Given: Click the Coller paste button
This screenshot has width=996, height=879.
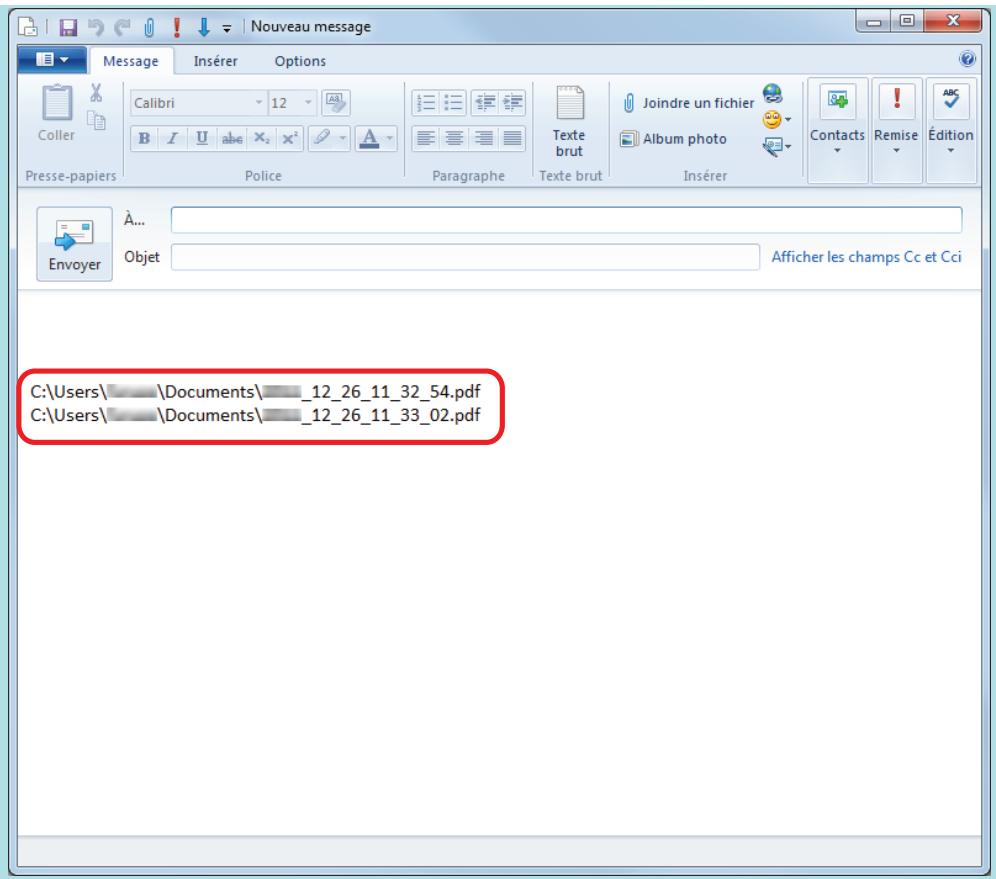Looking at the screenshot, I should tap(57, 112).
